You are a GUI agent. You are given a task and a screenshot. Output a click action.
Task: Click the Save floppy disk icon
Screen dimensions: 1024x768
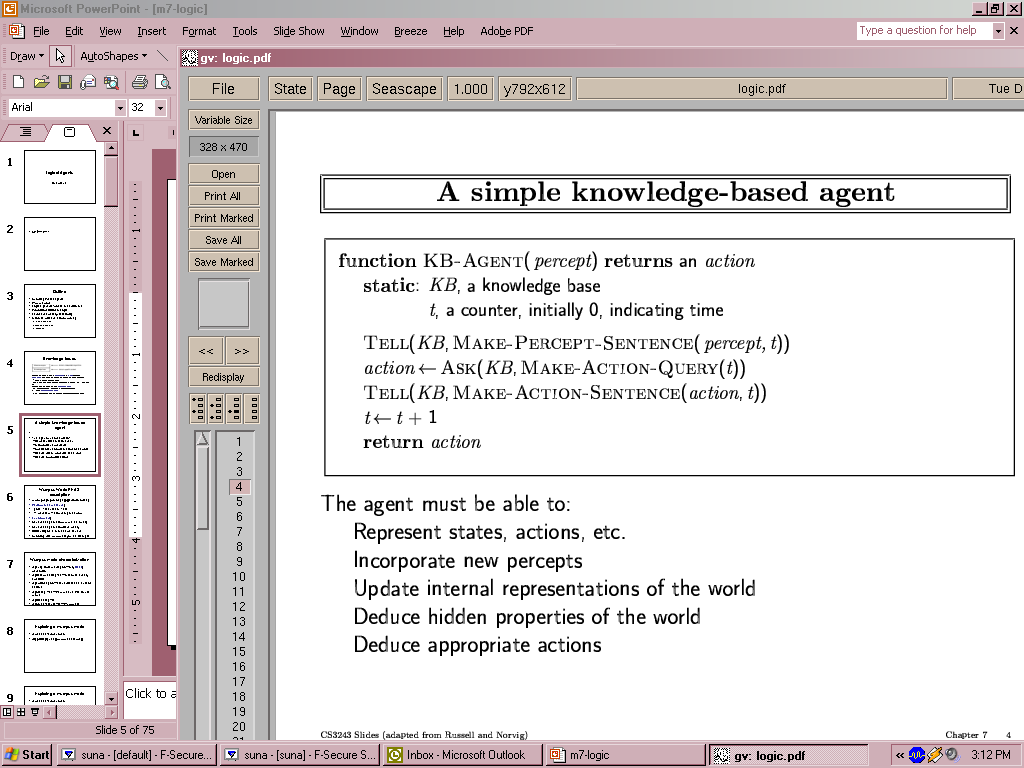[64, 82]
